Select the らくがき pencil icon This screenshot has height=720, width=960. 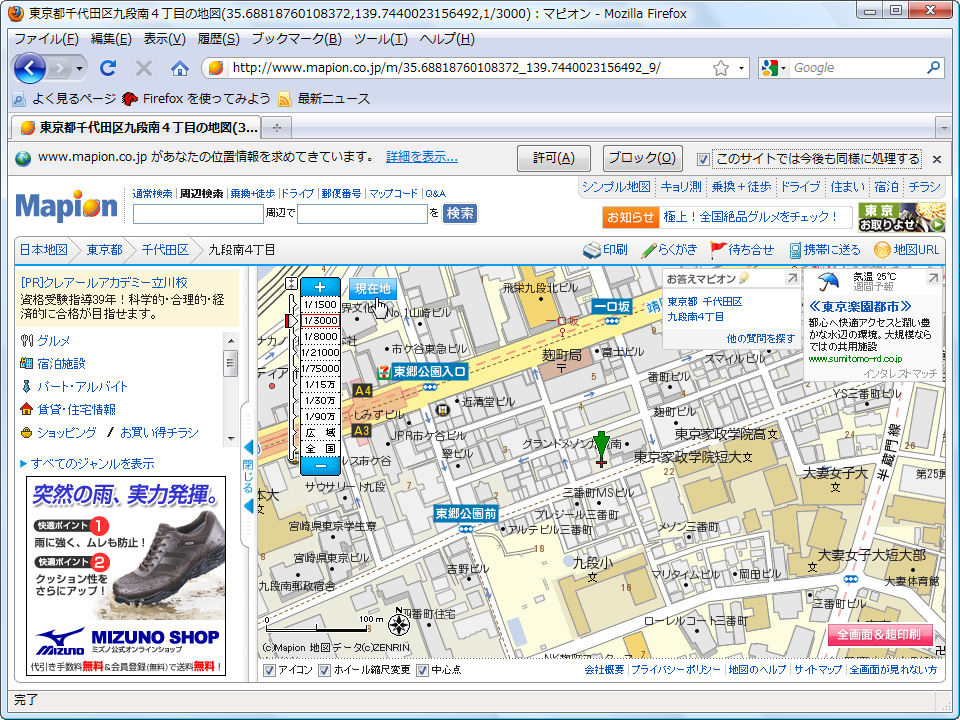tap(650, 251)
